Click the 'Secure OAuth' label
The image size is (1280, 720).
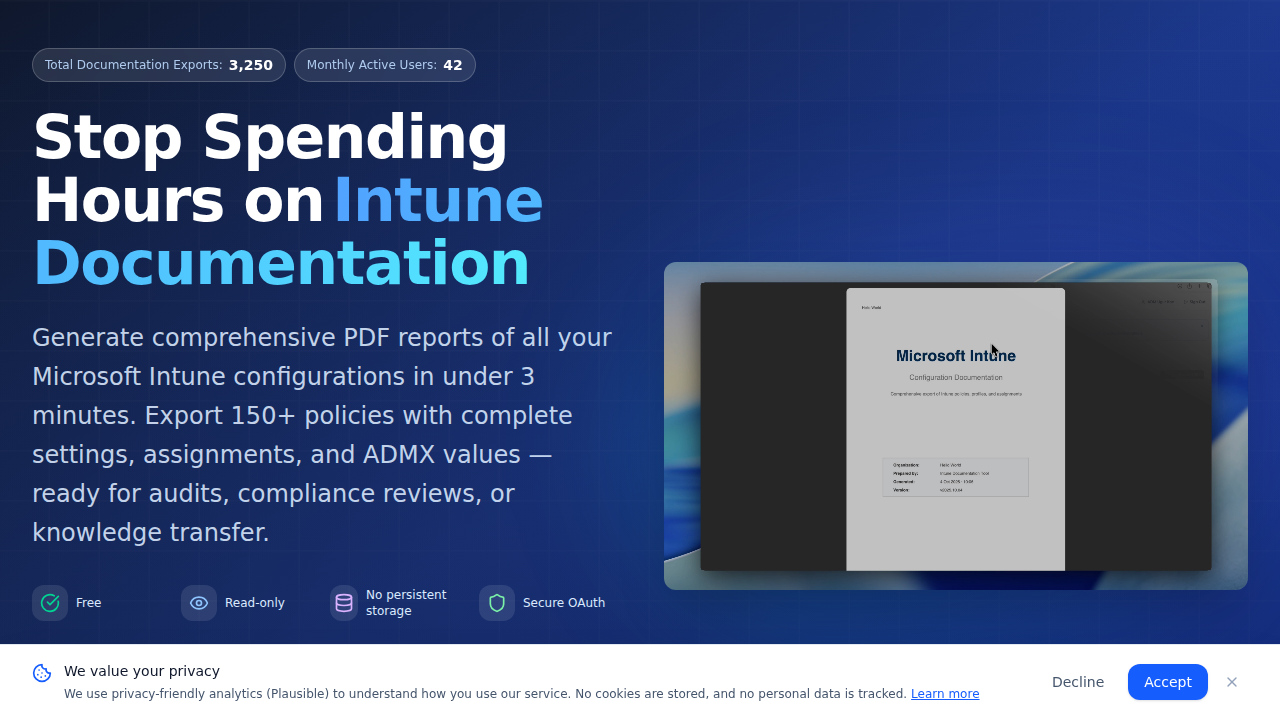pos(564,603)
